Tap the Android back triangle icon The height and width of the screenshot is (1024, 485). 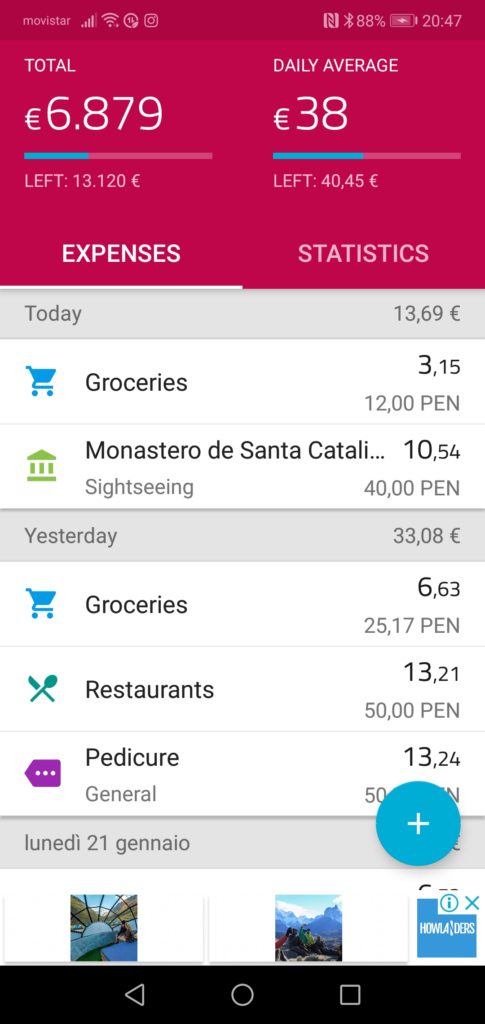[134, 995]
